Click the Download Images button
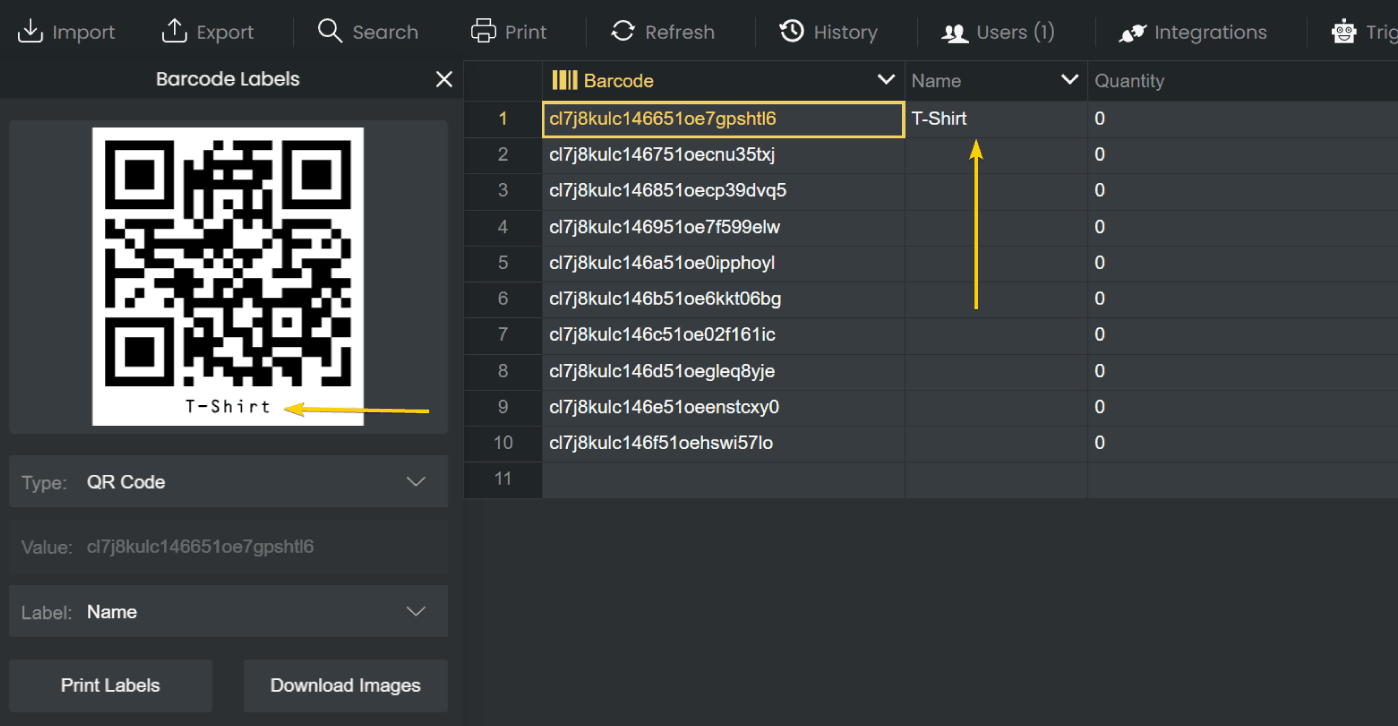 pos(345,685)
